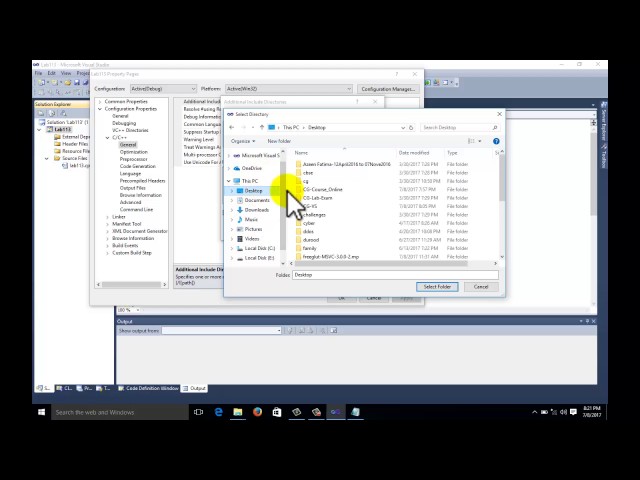Viewport: 640px width, 480px height.
Task: Open Firefox from the taskbar
Action: click(257, 412)
